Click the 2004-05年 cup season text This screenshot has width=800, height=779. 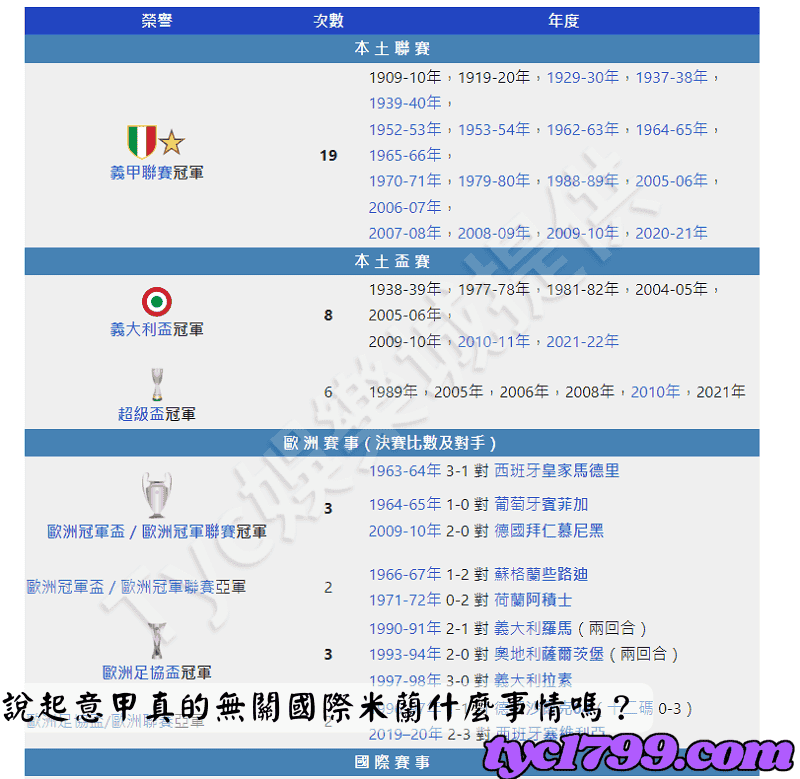pos(671,289)
